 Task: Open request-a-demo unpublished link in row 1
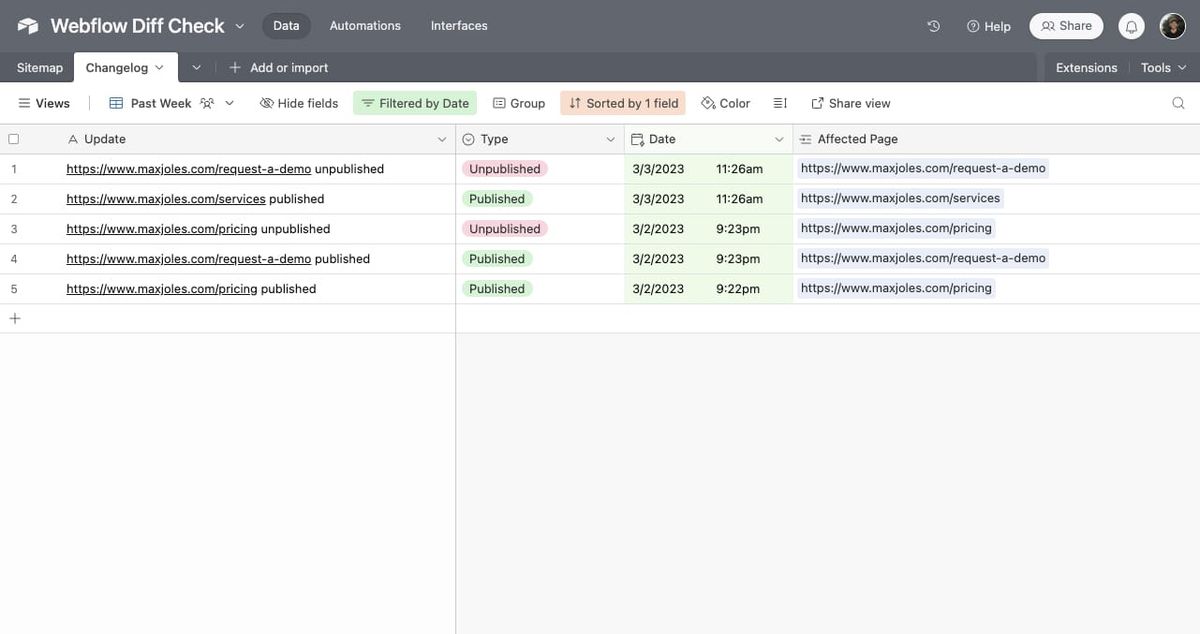coord(189,169)
